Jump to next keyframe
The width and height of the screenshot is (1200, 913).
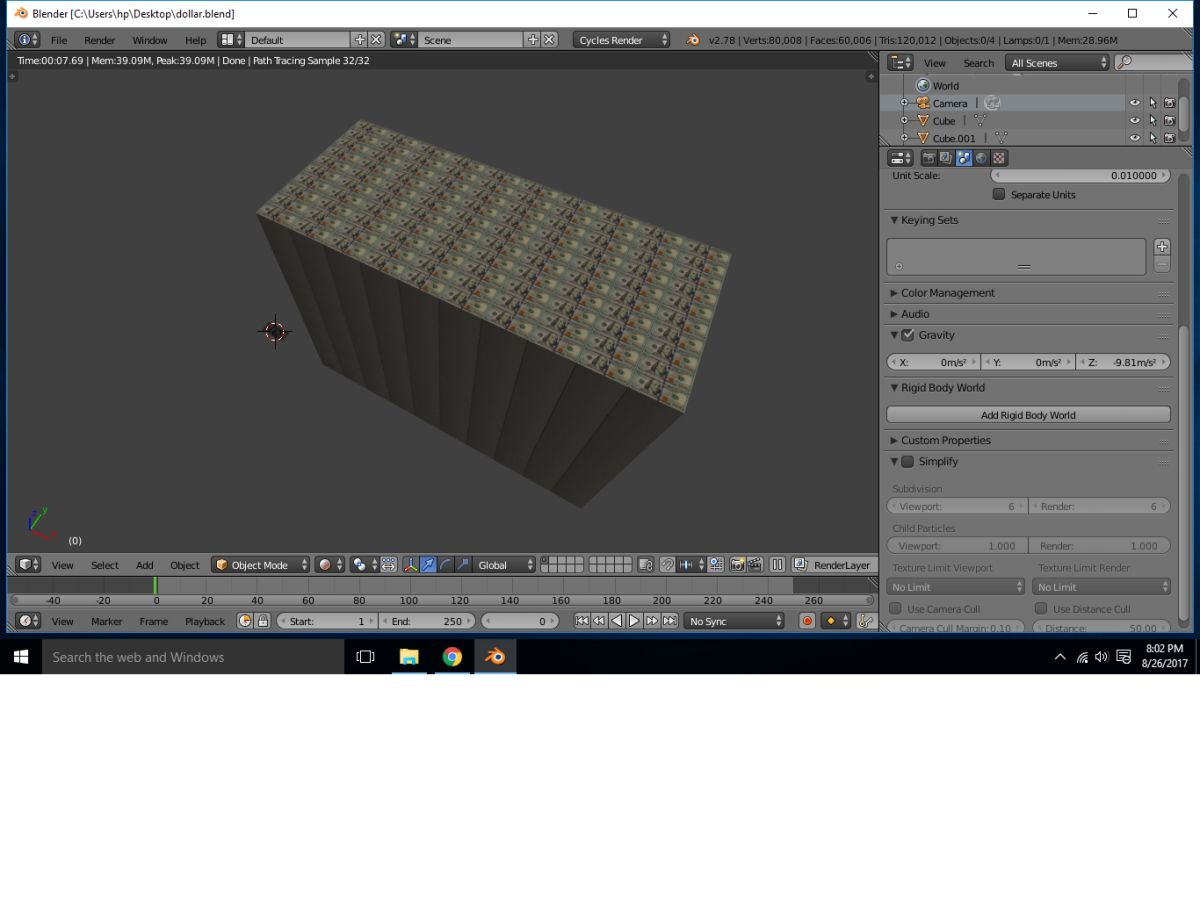click(x=652, y=621)
